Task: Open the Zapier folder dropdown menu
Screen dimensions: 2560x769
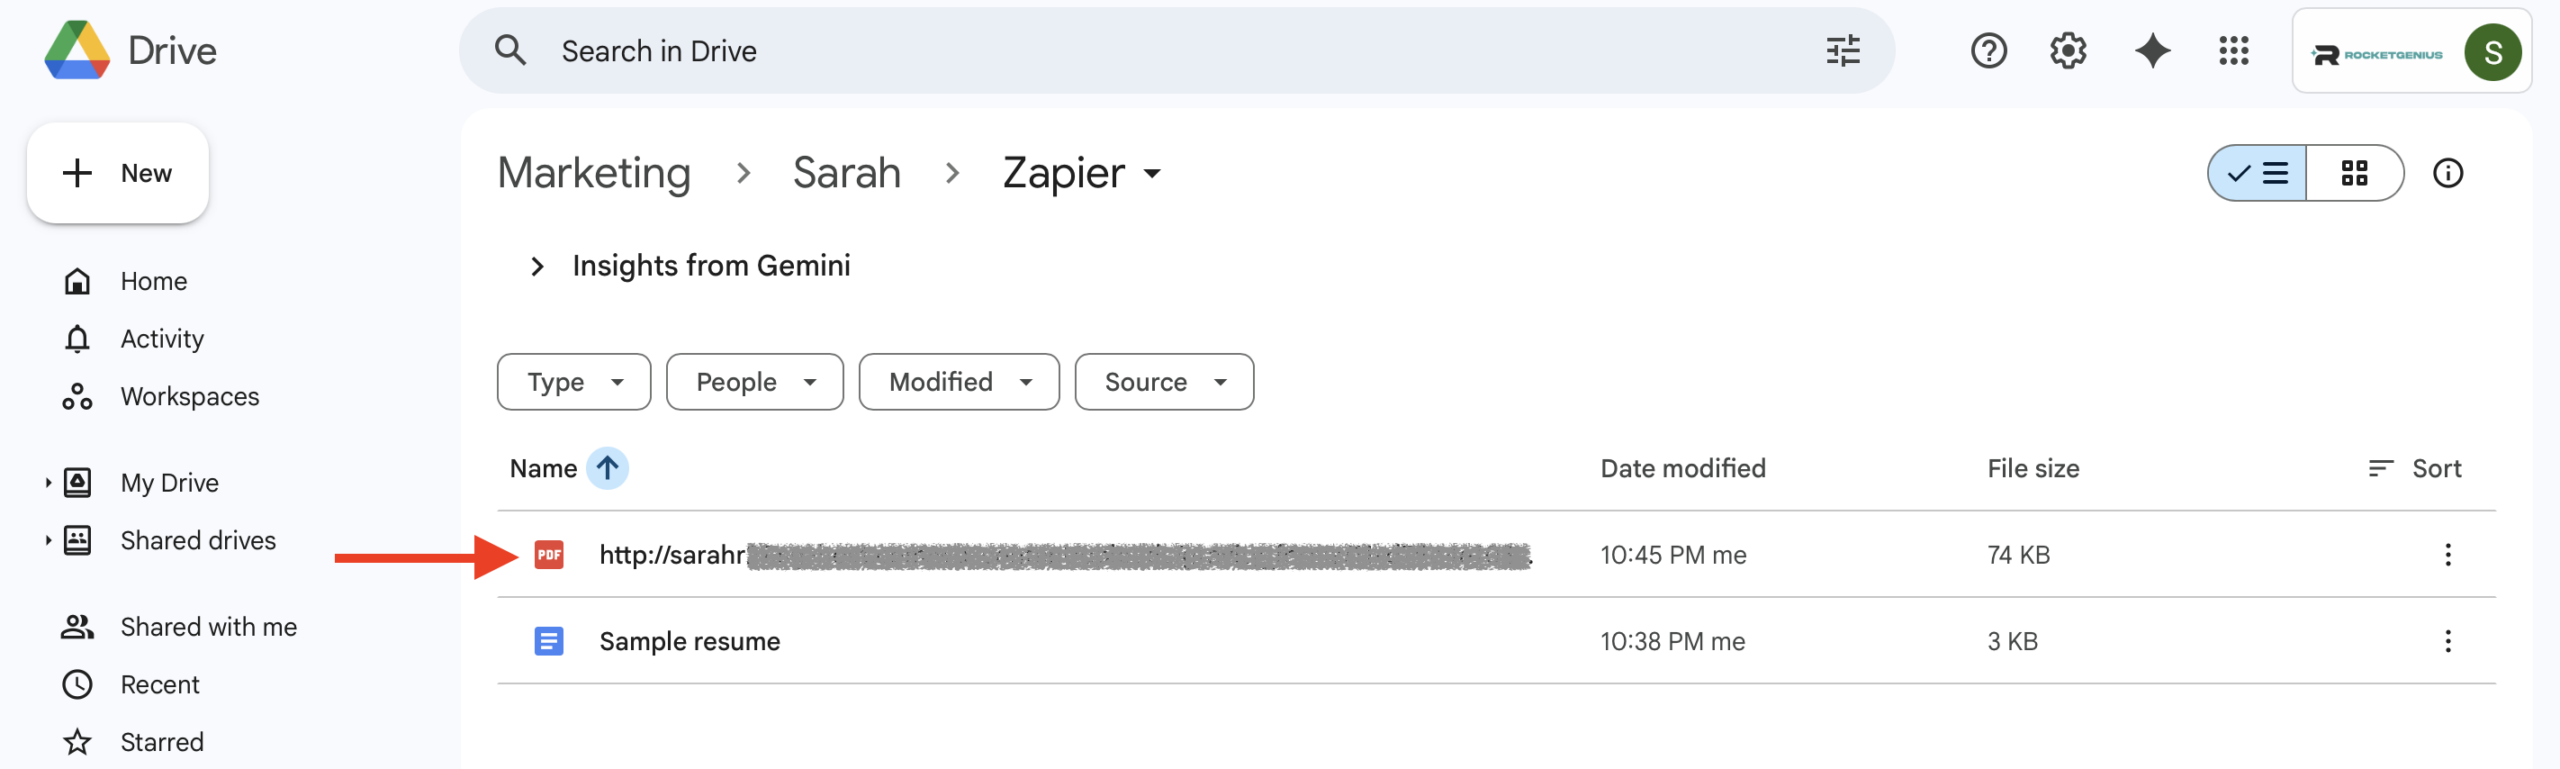Action: [x=1151, y=173]
